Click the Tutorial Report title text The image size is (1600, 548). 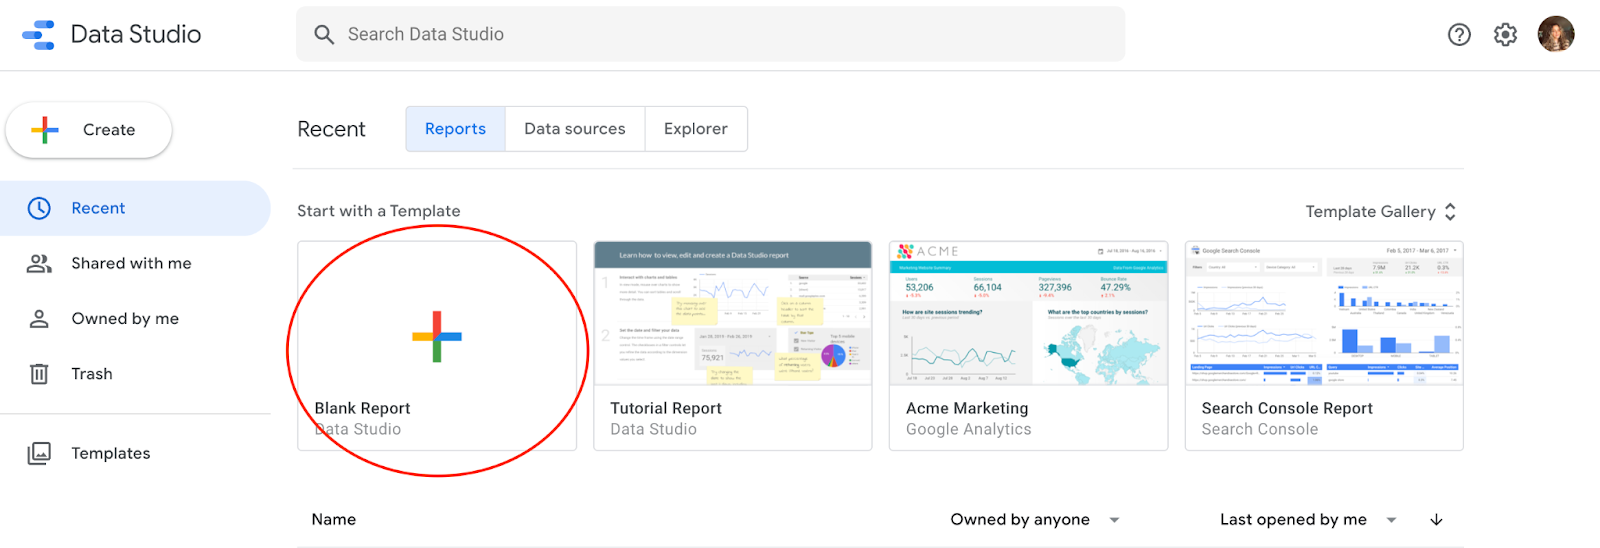click(666, 408)
